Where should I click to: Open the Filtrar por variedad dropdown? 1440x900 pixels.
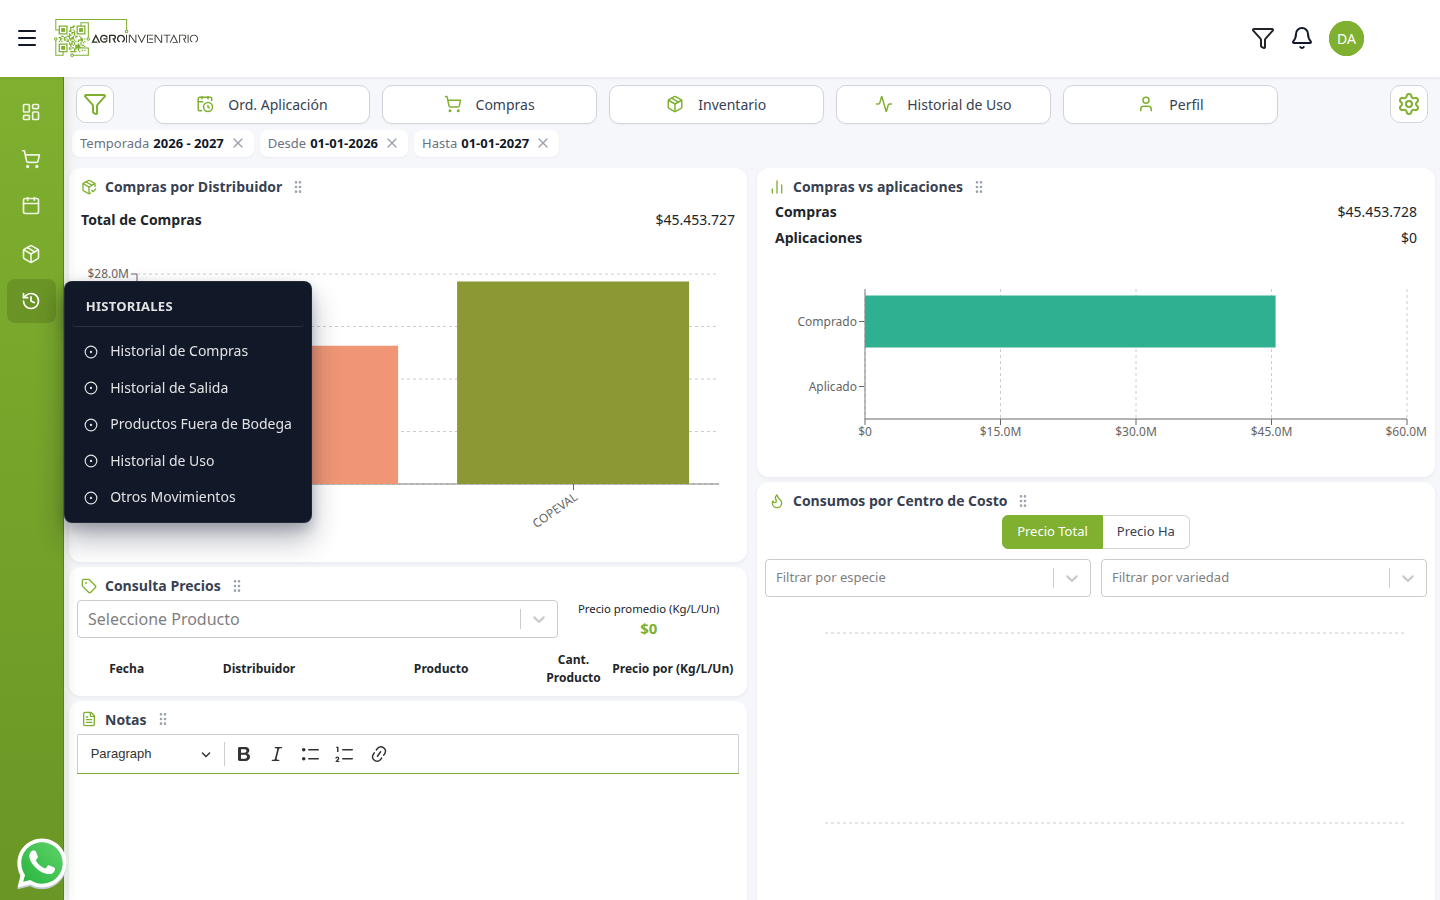coord(1264,578)
